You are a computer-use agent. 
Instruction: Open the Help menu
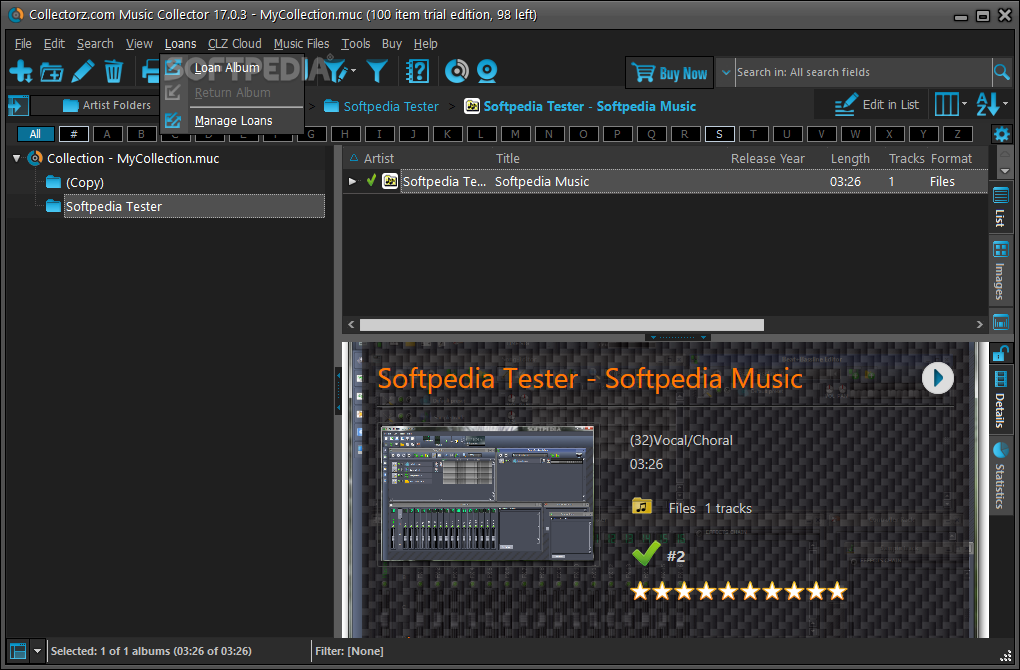click(425, 44)
